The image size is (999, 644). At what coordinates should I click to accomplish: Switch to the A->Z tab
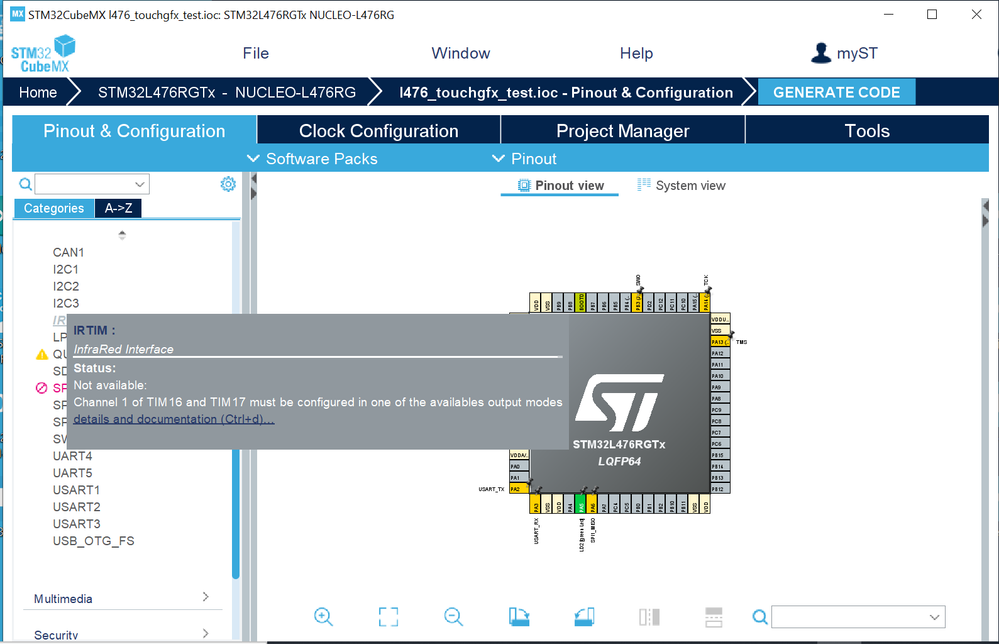(x=119, y=208)
